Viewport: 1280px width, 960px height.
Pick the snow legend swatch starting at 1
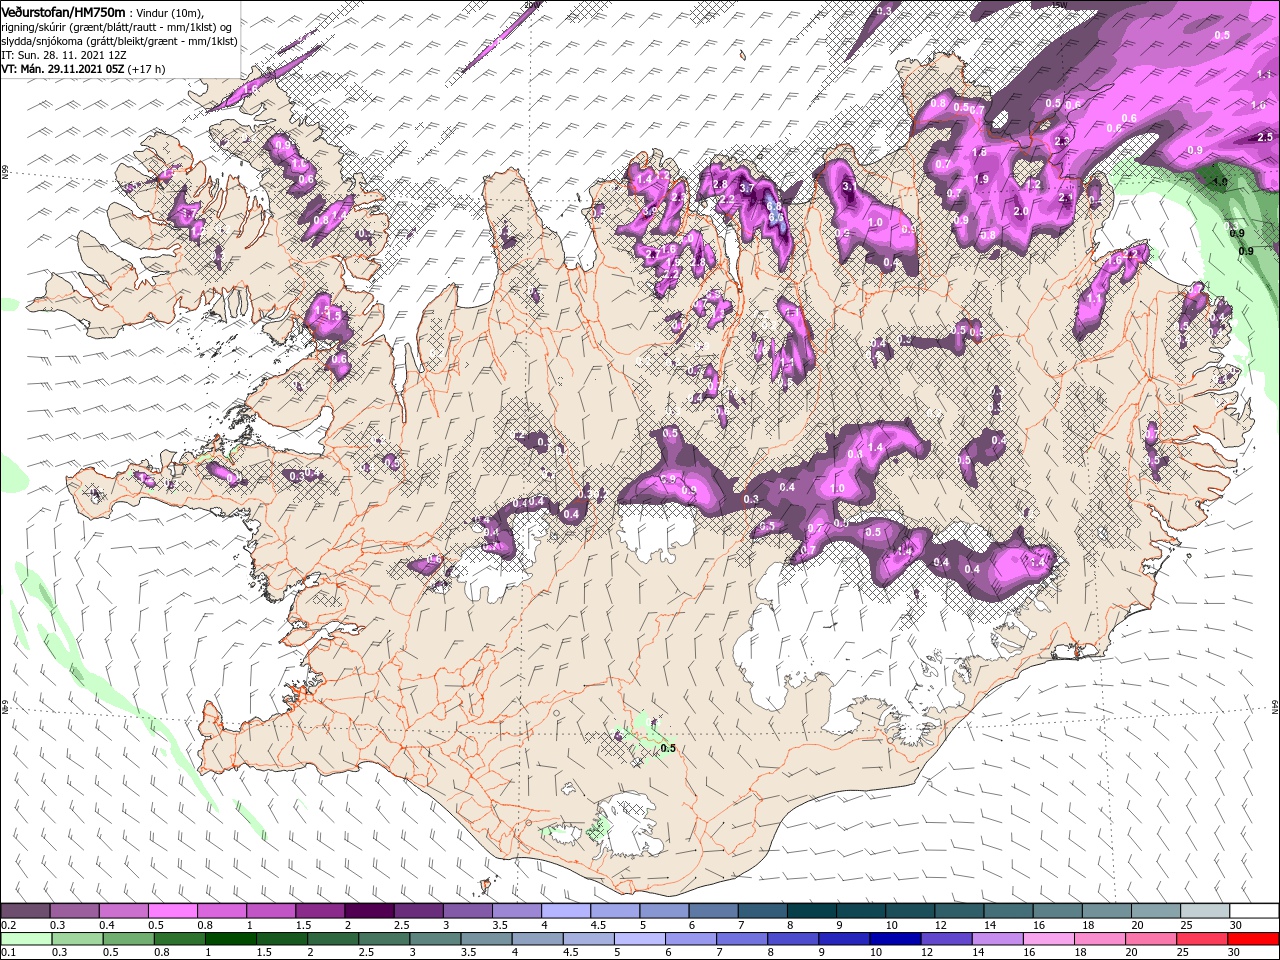click(x=270, y=911)
